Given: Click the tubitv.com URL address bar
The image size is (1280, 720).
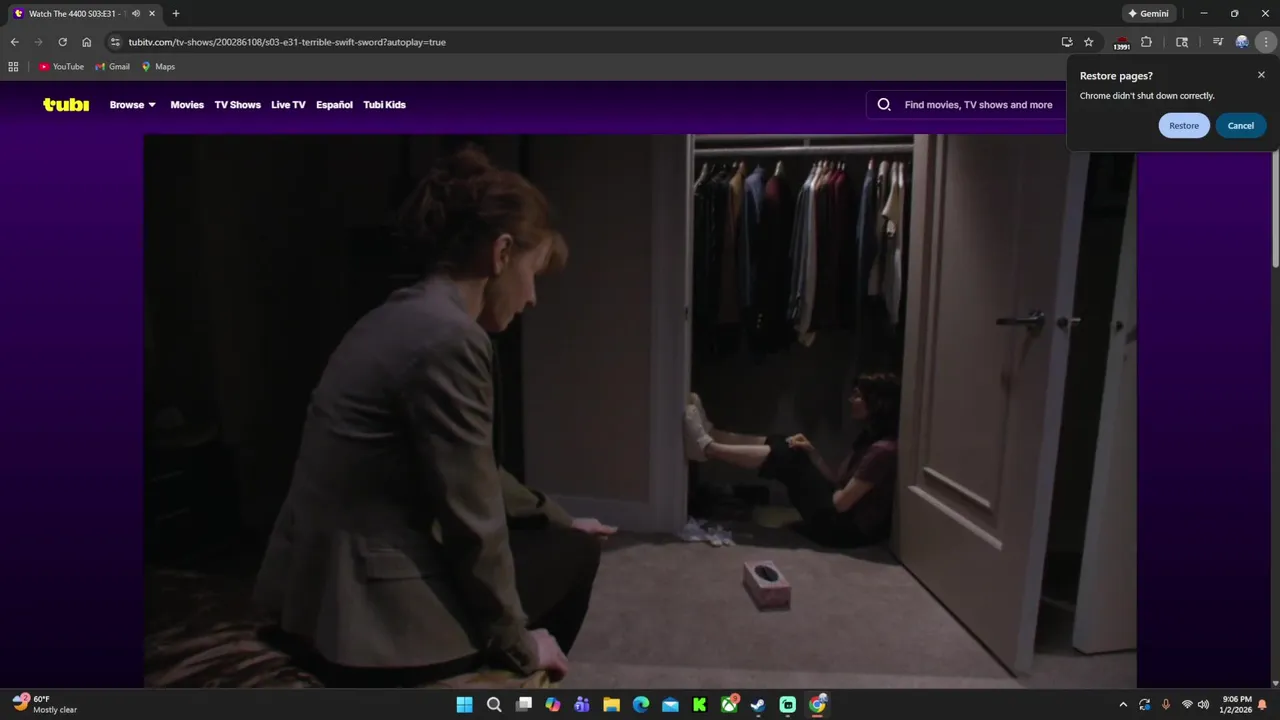Looking at the screenshot, I should (590, 42).
